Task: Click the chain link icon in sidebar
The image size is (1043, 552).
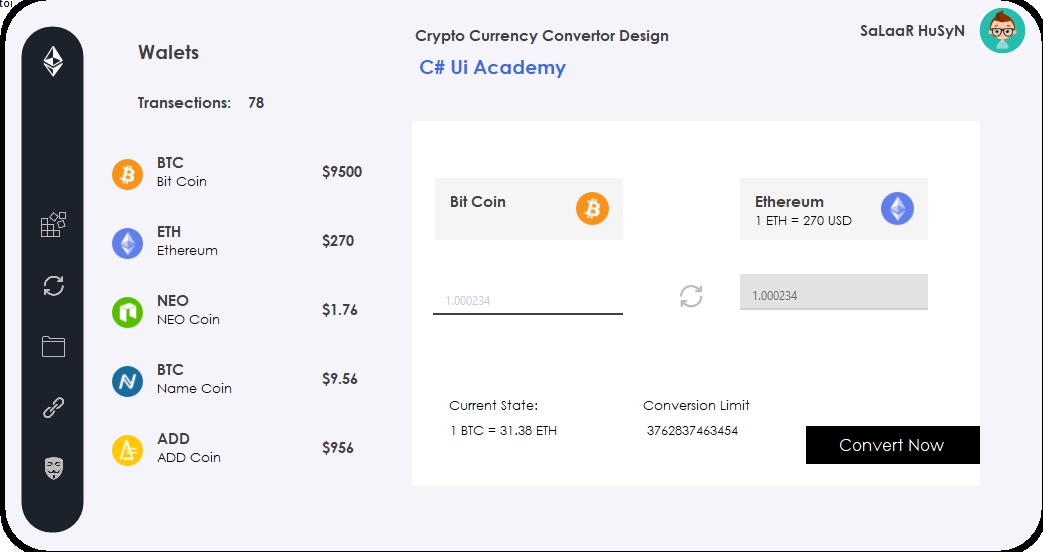Action: click(x=53, y=408)
